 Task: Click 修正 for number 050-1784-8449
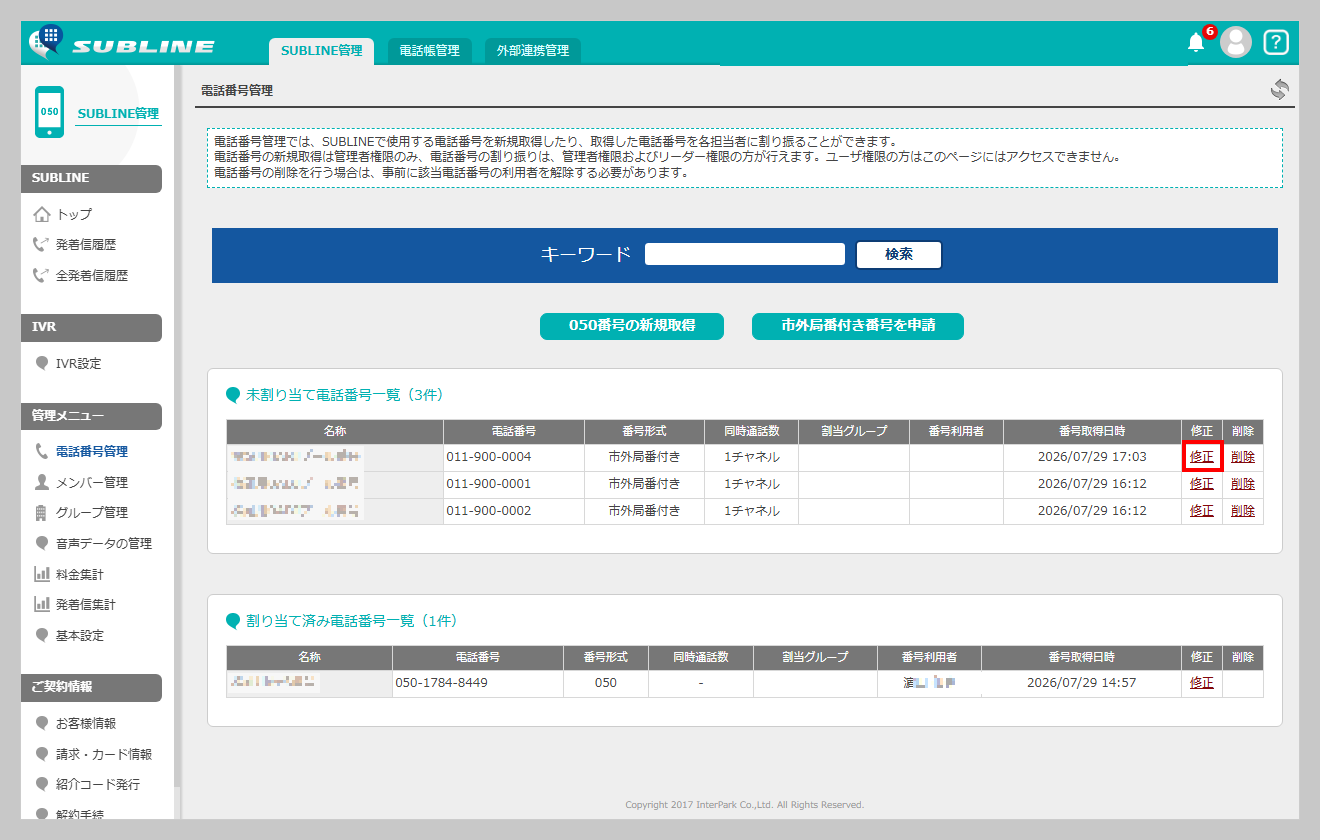pos(1202,682)
